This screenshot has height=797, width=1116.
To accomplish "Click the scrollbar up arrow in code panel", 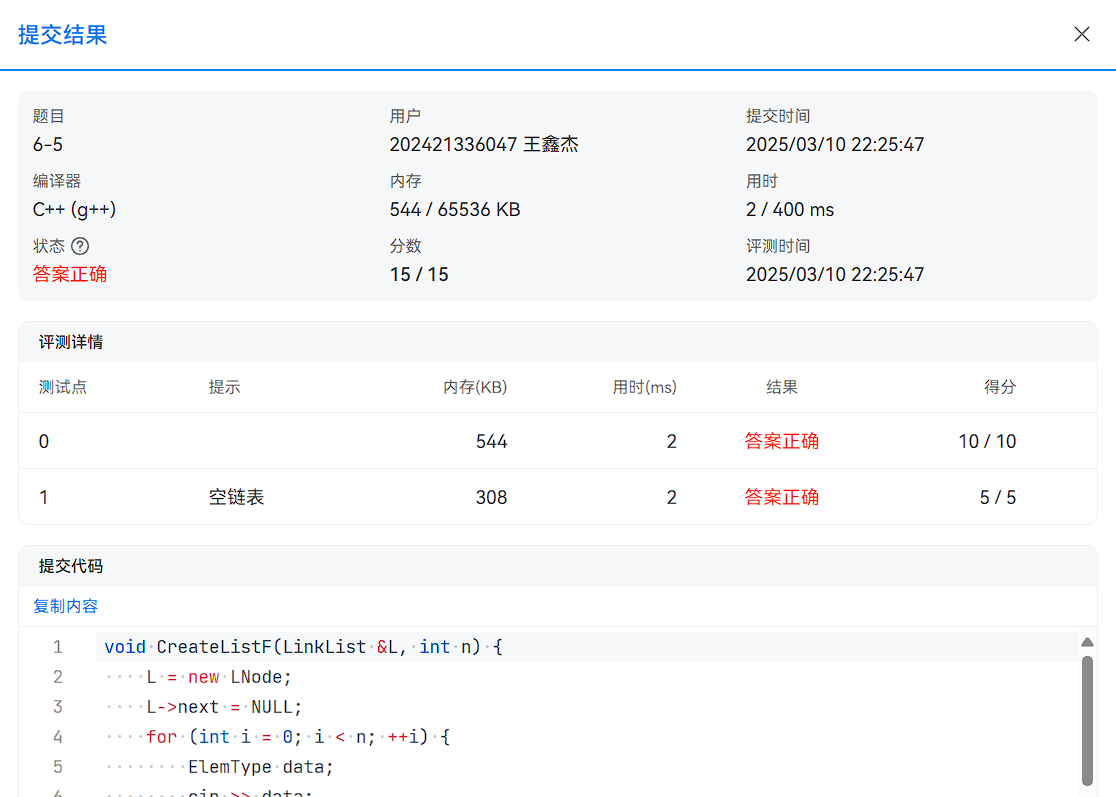I will (1088, 643).
